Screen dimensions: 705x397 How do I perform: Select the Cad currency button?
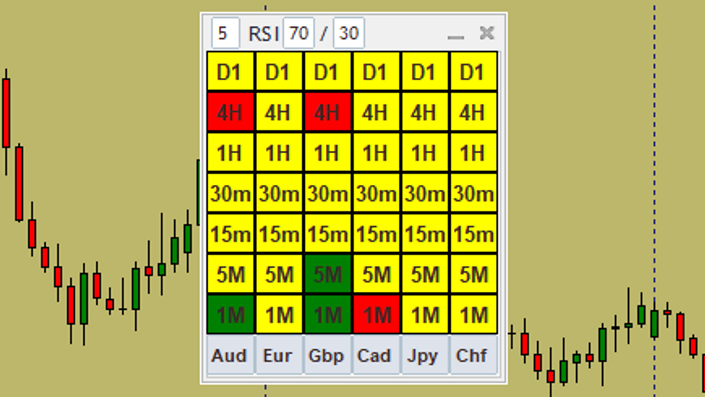[x=376, y=355]
